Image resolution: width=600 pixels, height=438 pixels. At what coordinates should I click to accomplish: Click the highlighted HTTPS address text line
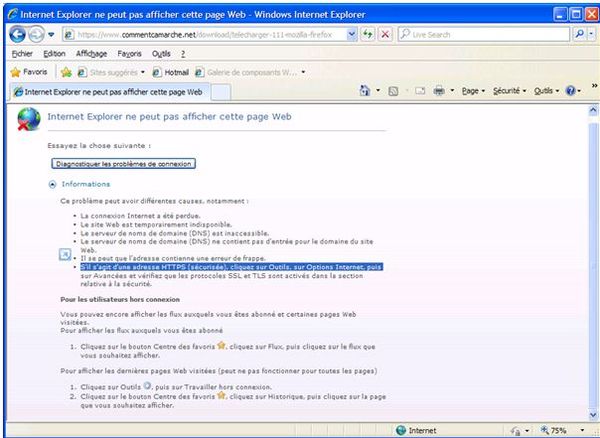click(x=232, y=267)
